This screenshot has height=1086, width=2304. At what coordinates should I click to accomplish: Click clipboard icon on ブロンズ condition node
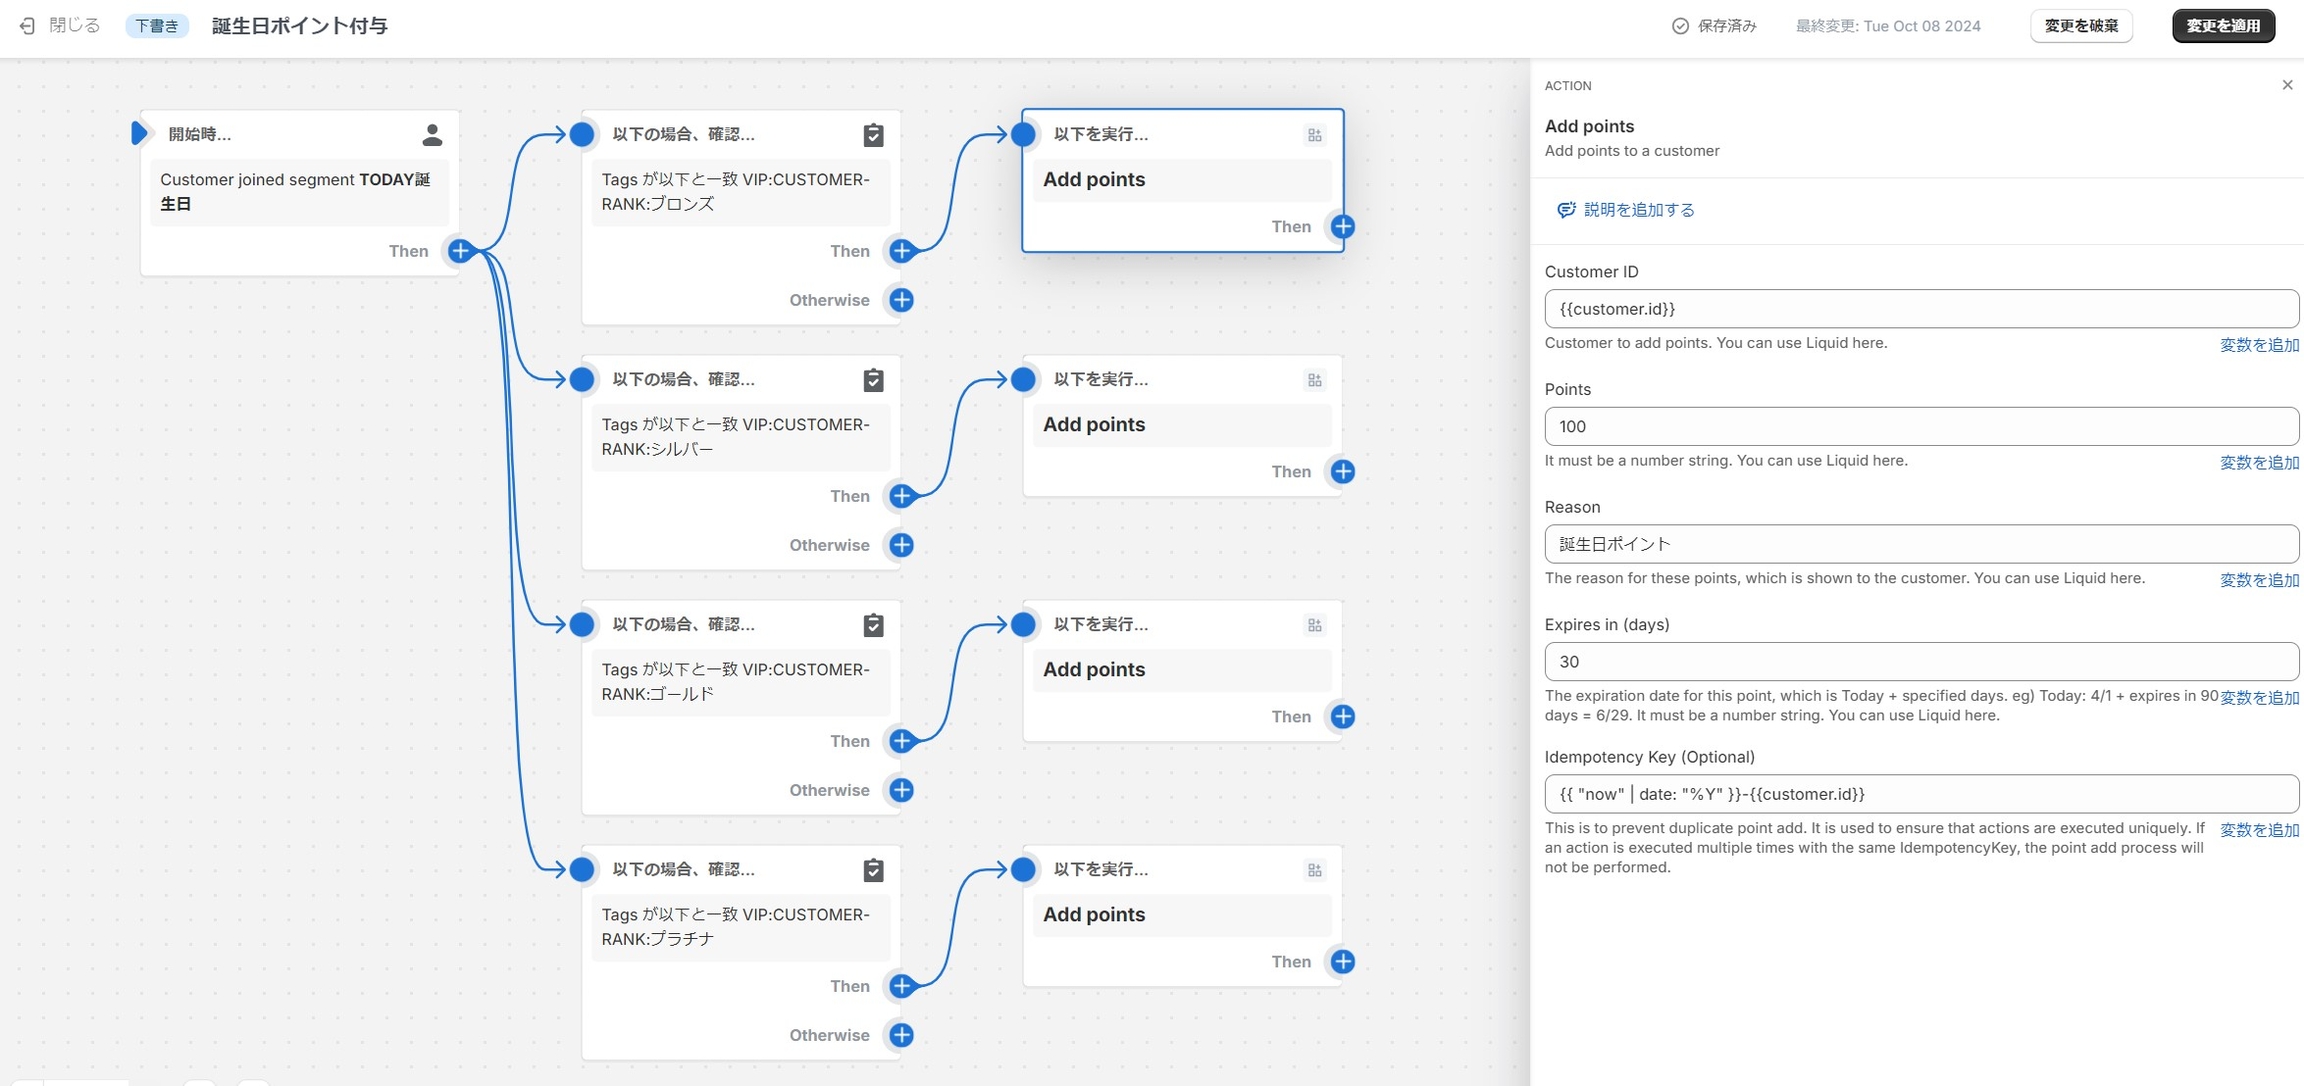point(873,135)
